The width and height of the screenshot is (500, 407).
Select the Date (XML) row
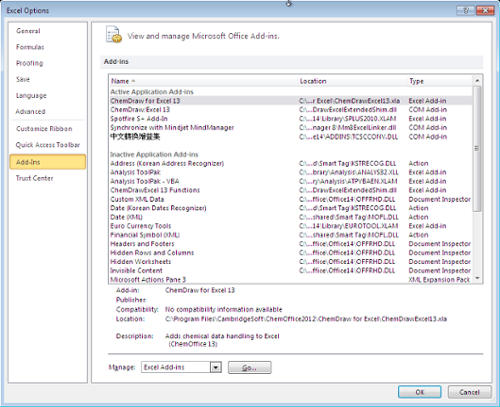(291, 217)
